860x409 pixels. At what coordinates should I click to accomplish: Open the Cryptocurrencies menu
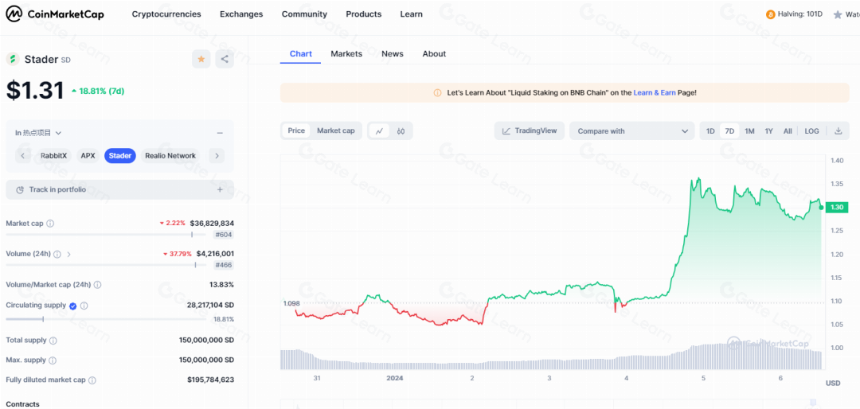click(166, 14)
